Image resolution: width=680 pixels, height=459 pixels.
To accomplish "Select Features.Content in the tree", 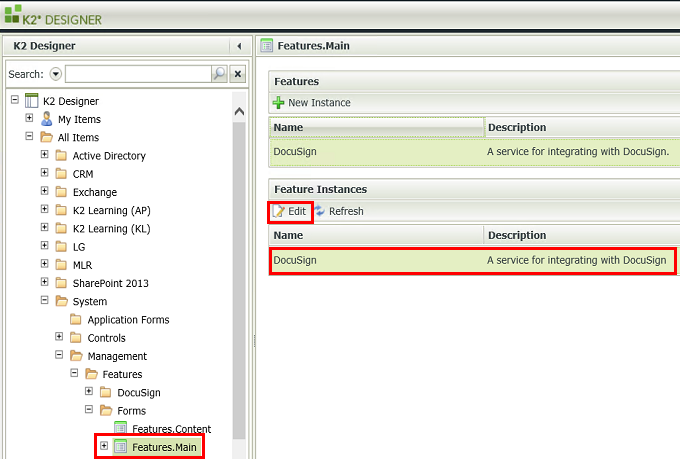I will [171, 429].
